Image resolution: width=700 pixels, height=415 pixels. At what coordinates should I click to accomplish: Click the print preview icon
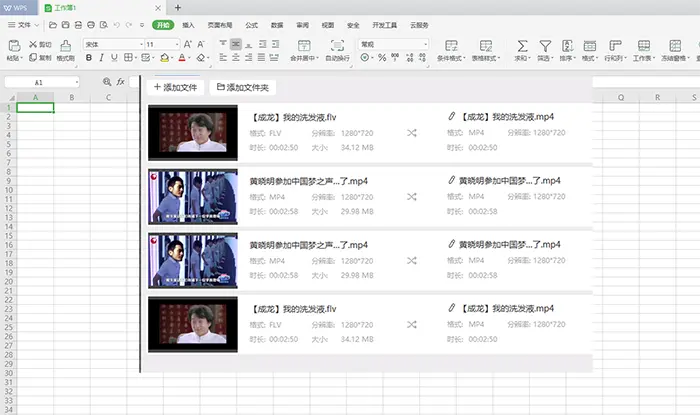point(104,25)
